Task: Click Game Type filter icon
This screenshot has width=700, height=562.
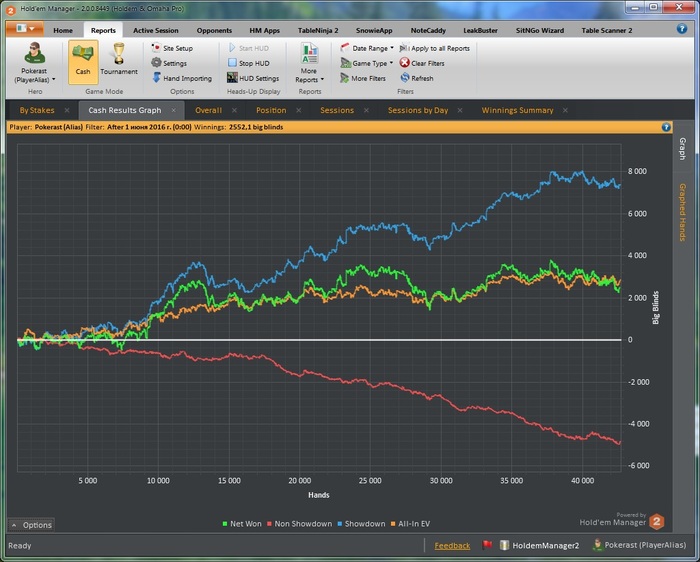Action: tap(345, 63)
